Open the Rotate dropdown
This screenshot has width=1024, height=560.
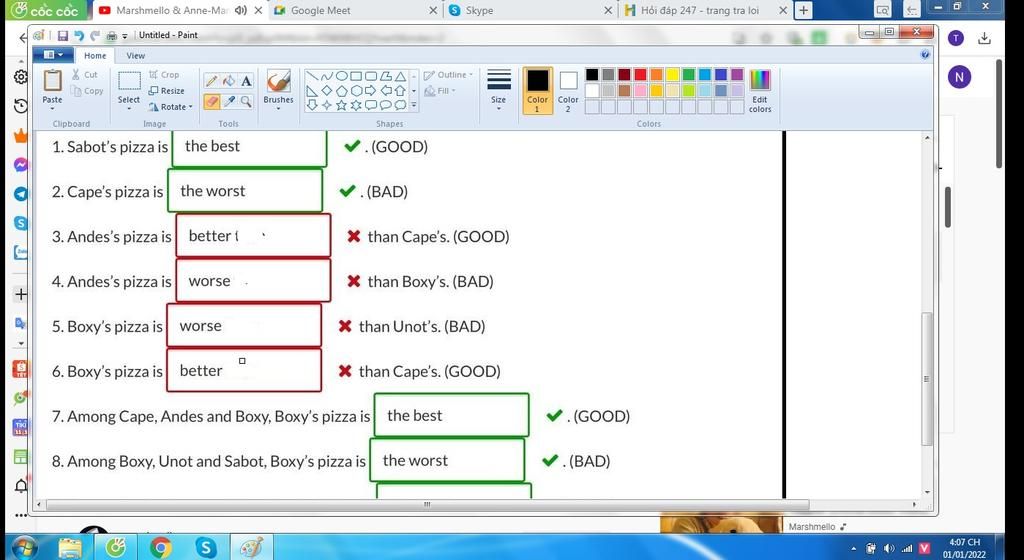[171, 106]
